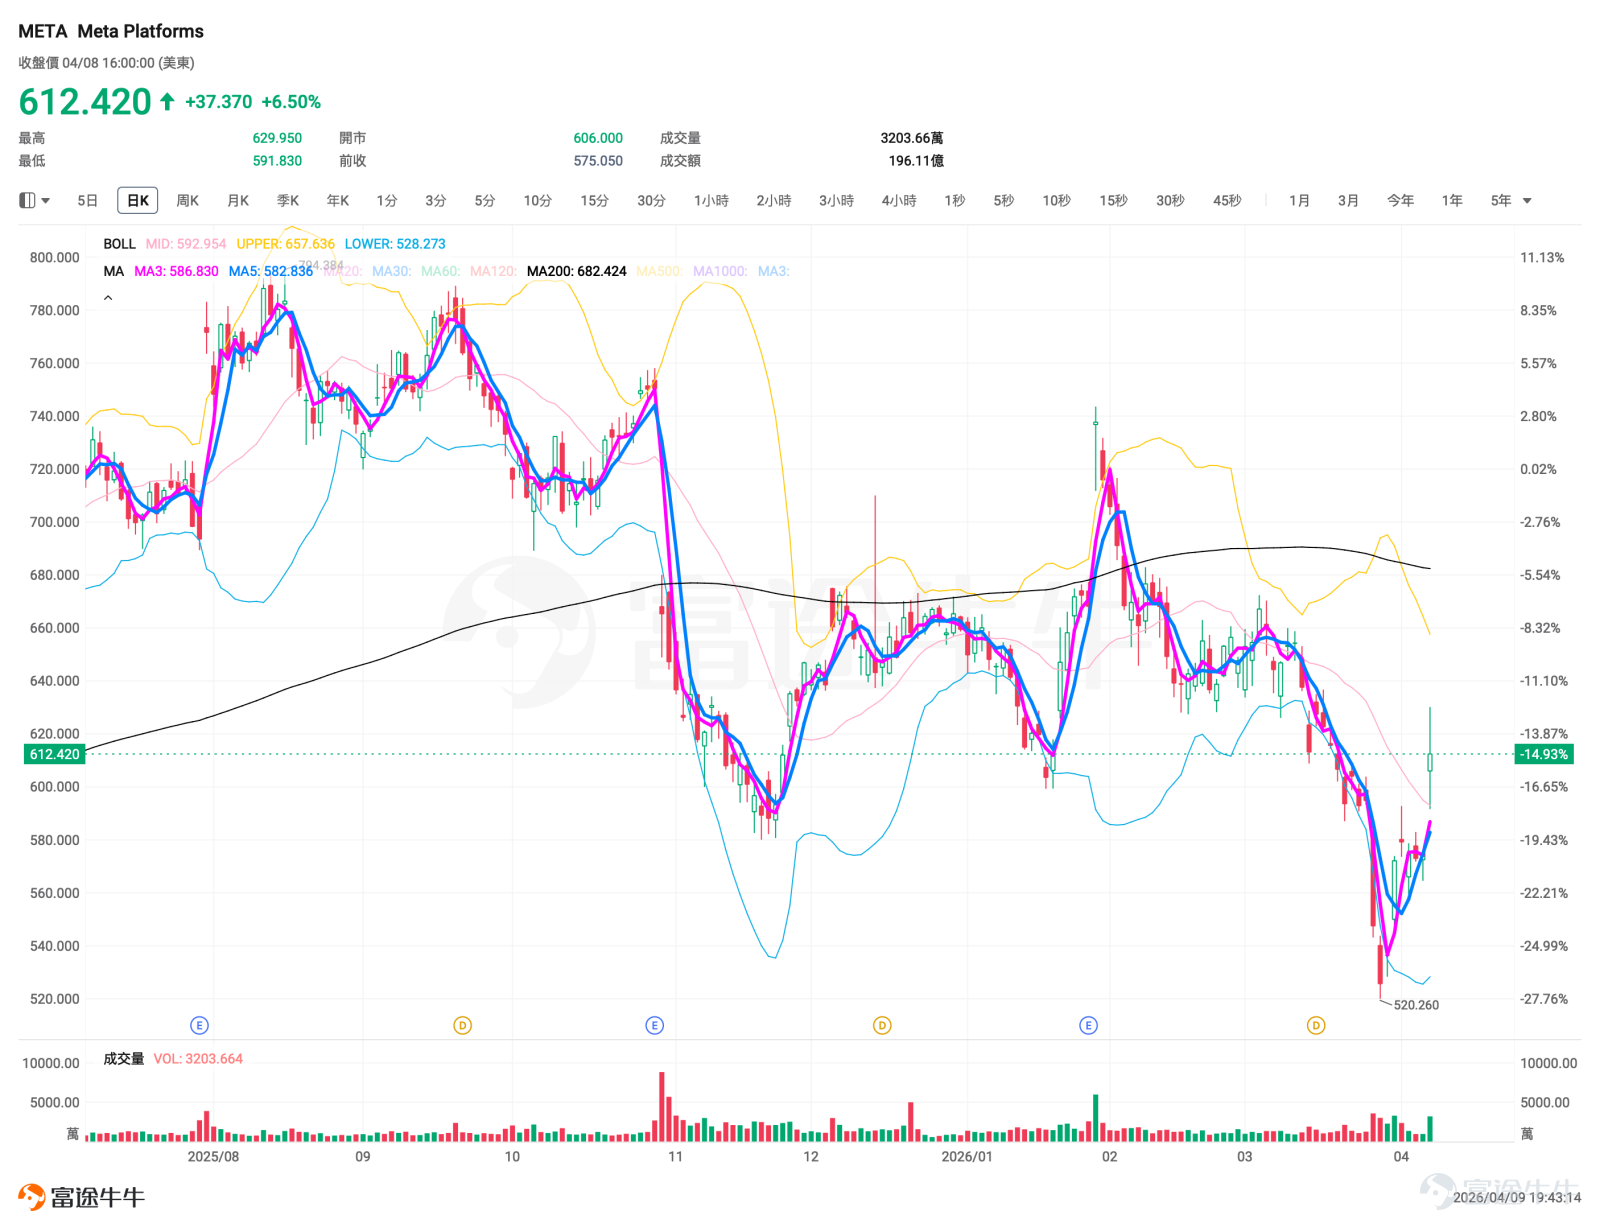Viewport: 1600px width, 1228px height.
Task: Choose the 4小時 interval
Action: (899, 201)
